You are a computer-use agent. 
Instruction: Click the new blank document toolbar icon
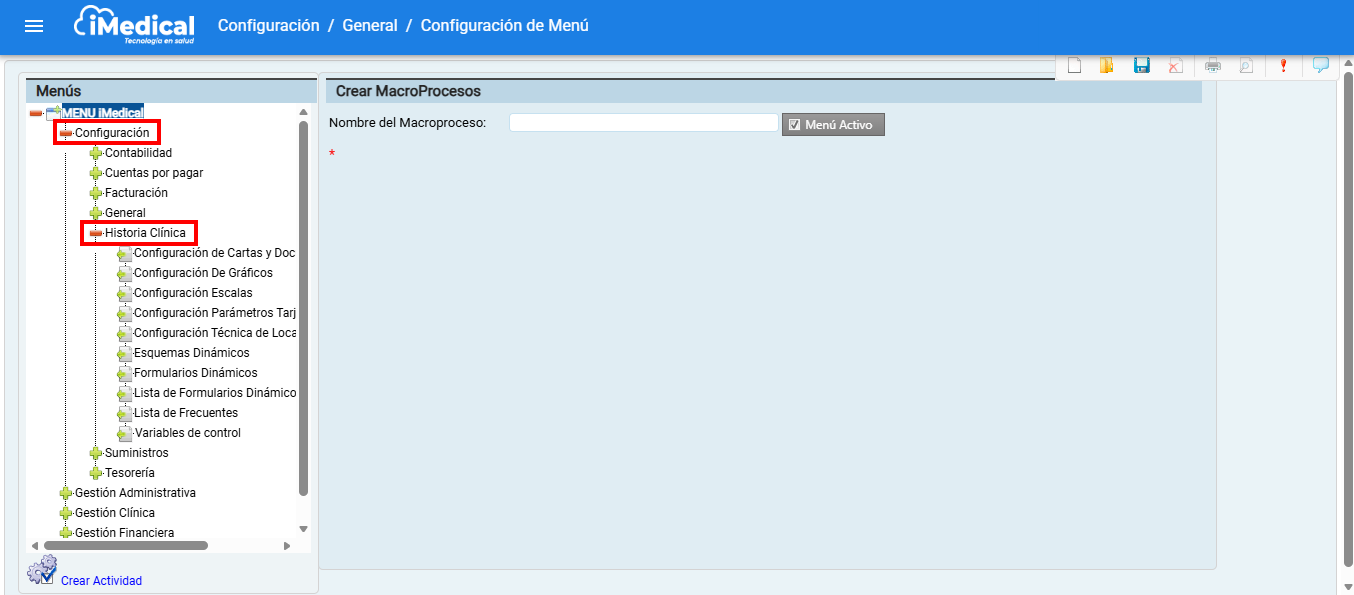pos(1075,66)
